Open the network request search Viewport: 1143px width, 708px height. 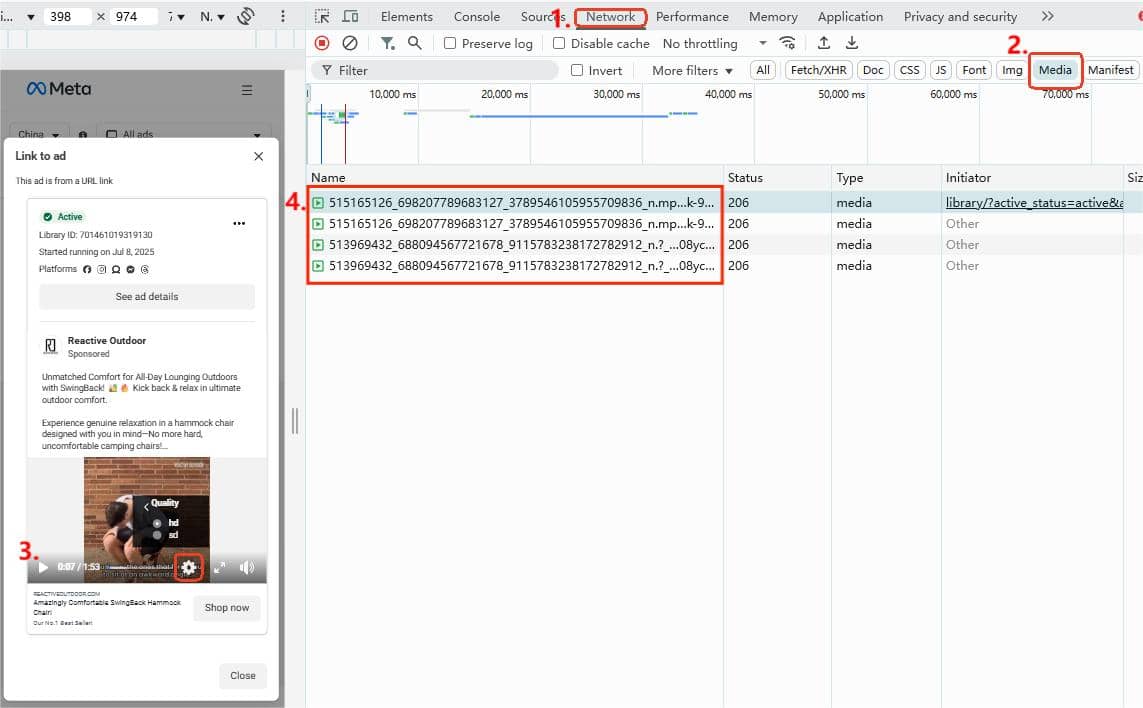pos(414,43)
